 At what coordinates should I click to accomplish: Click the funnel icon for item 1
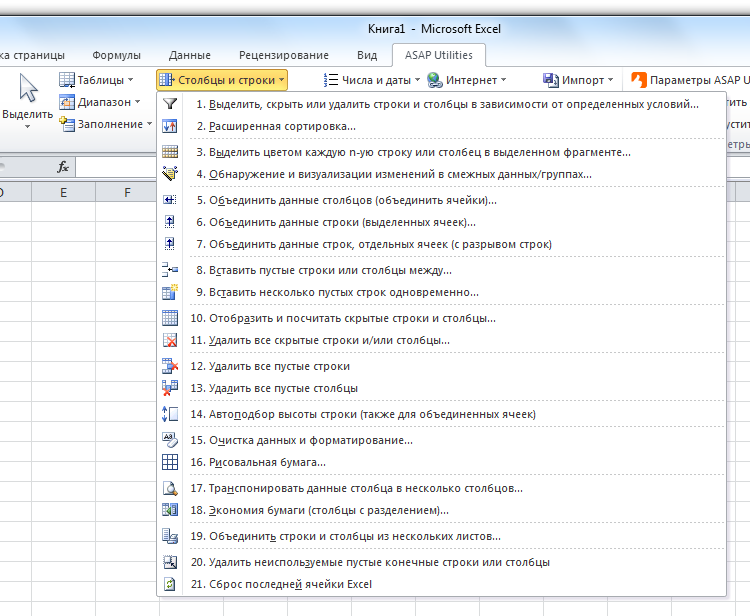pos(170,104)
